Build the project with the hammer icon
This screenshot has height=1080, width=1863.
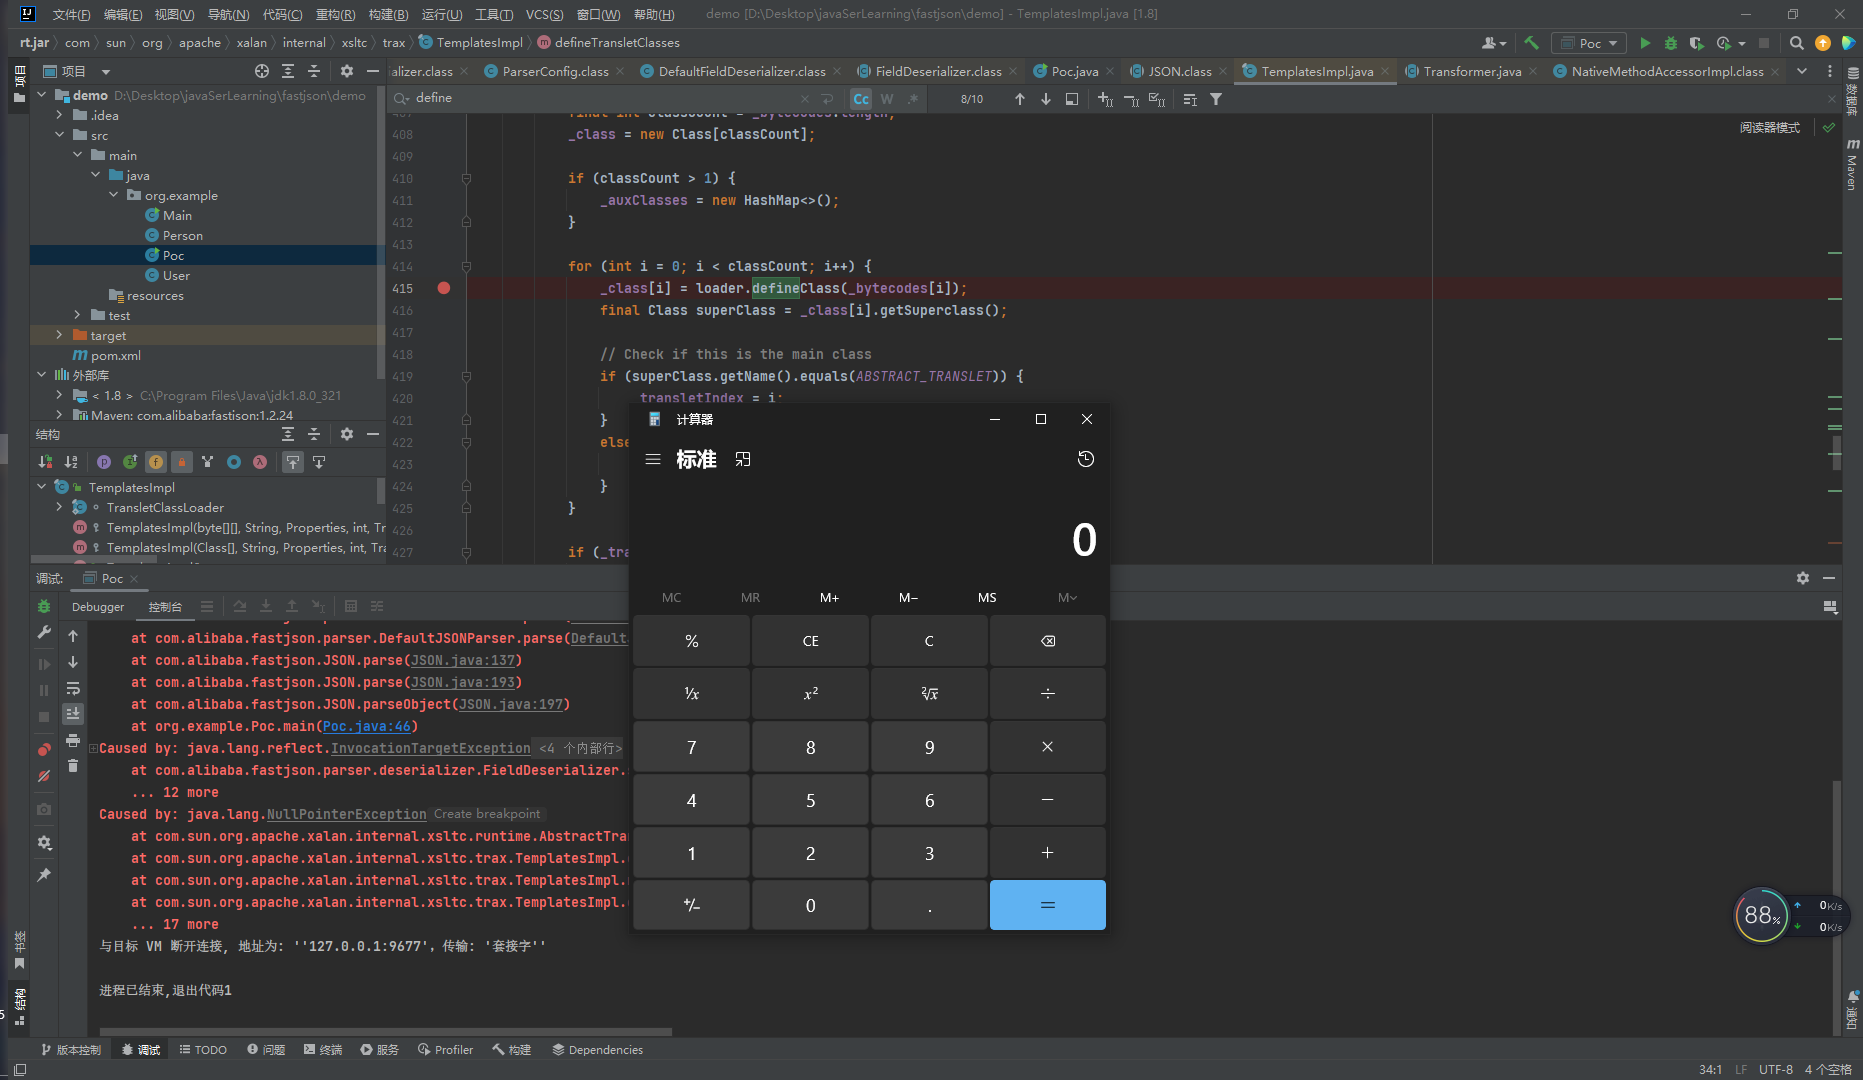1531,43
